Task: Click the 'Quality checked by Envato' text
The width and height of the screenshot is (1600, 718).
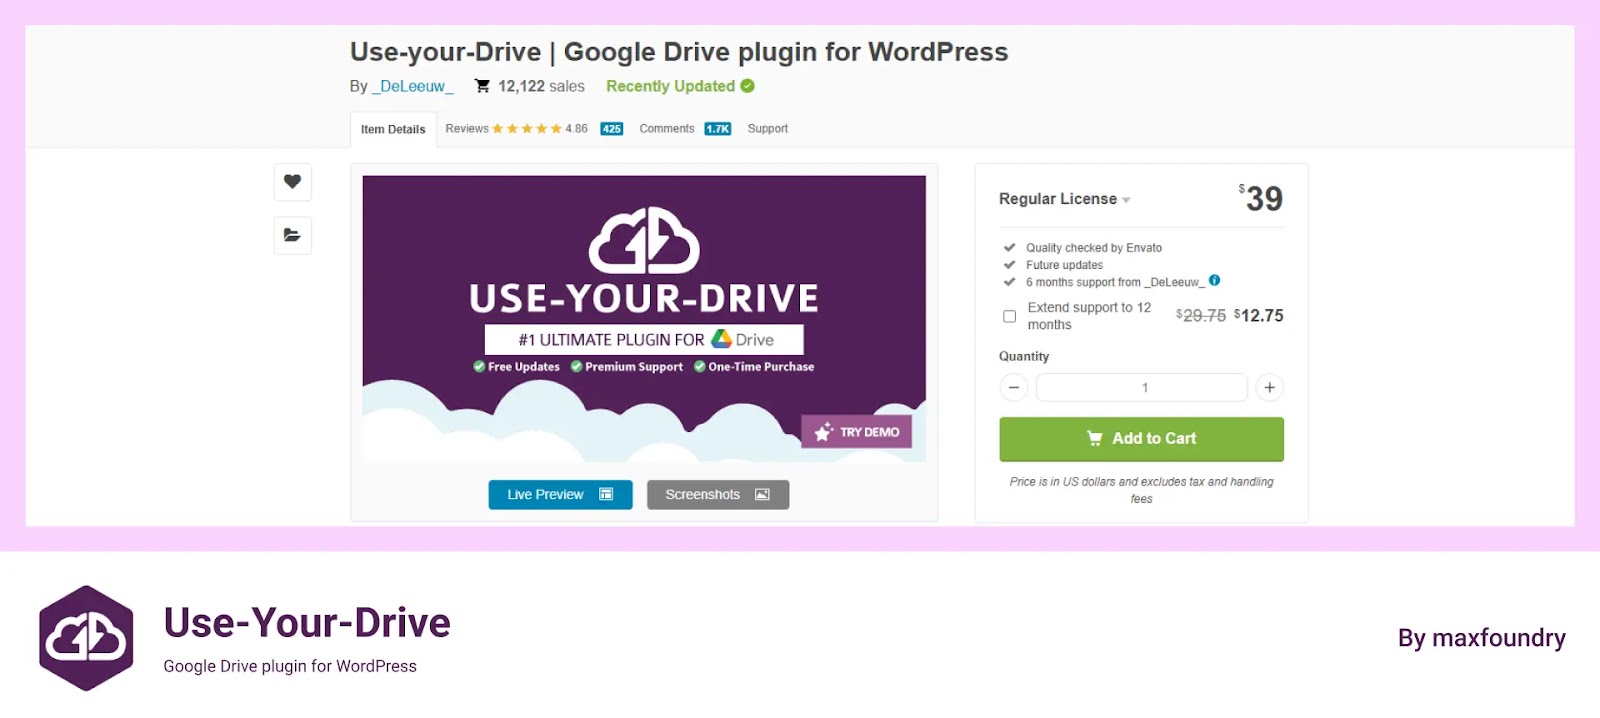Action: point(1094,248)
